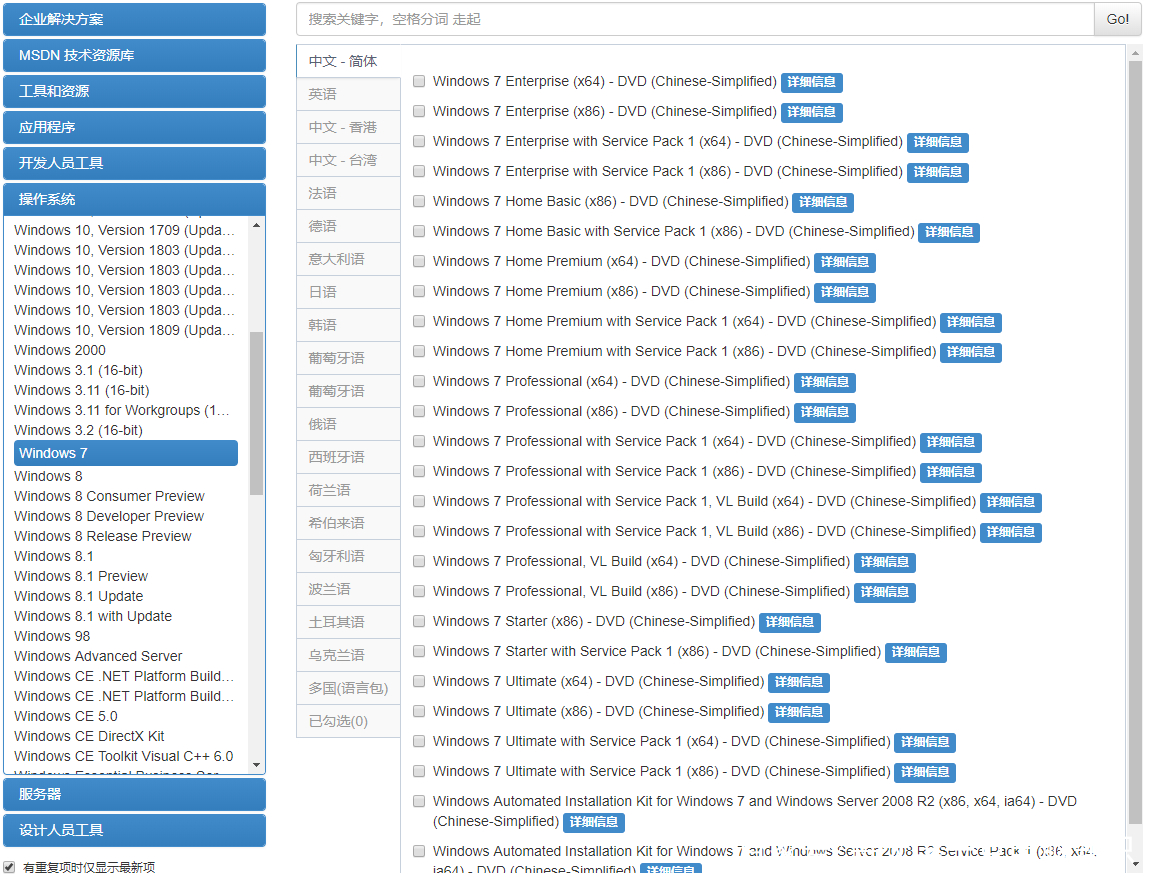Tick Windows 7 Professional, VL Build (x64) checkbox

tap(419, 562)
